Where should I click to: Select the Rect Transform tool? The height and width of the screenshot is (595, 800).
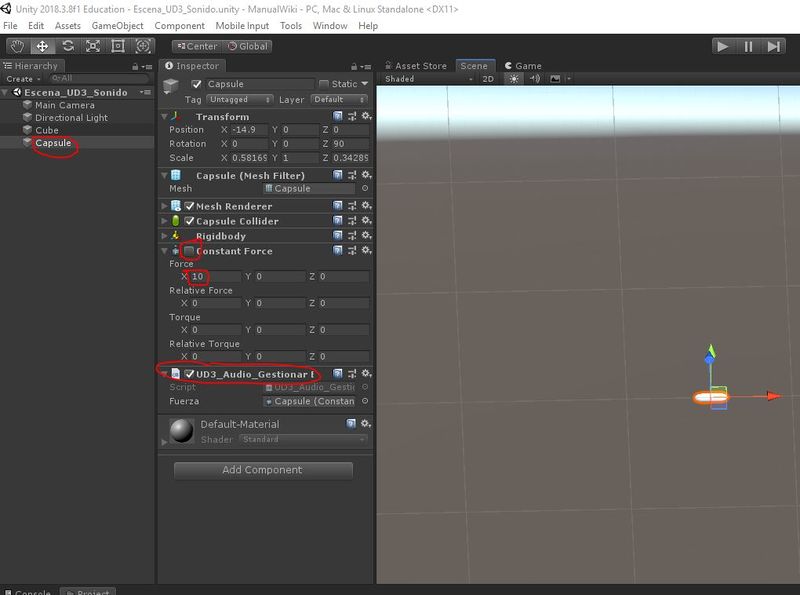pos(118,46)
